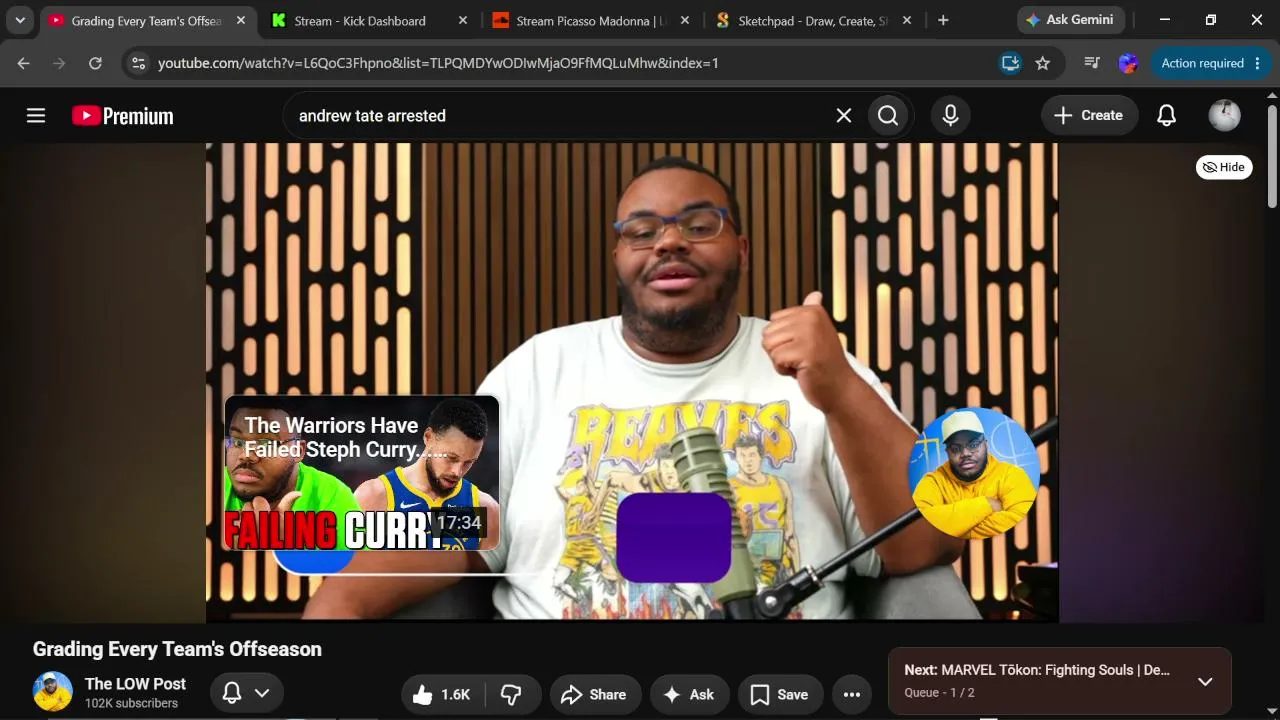Click the video player frame
The height and width of the screenshot is (720, 1280).
[632, 382]
